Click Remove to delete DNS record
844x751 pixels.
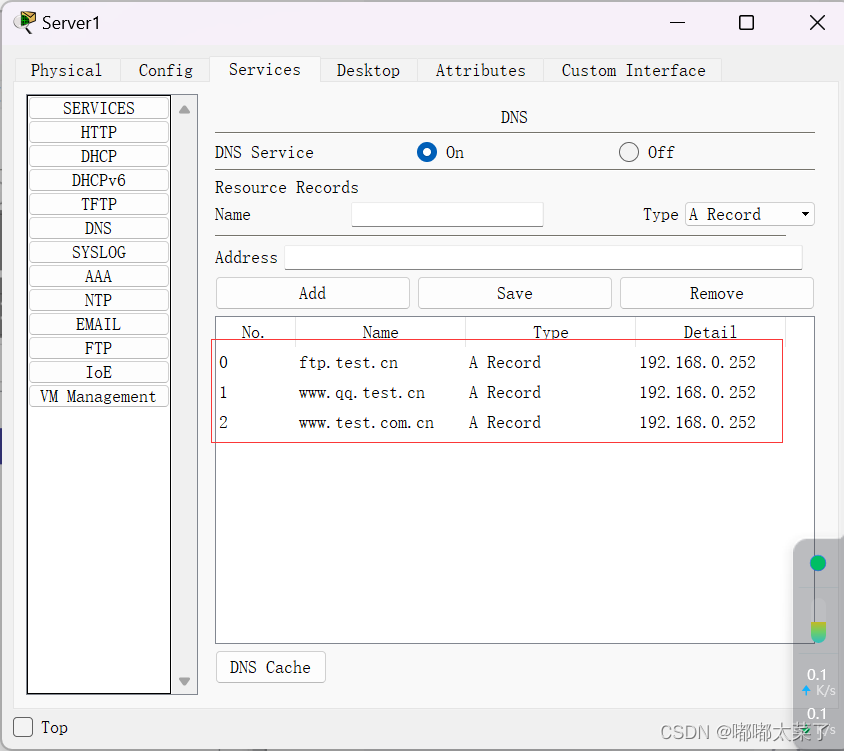coord(716,293)
